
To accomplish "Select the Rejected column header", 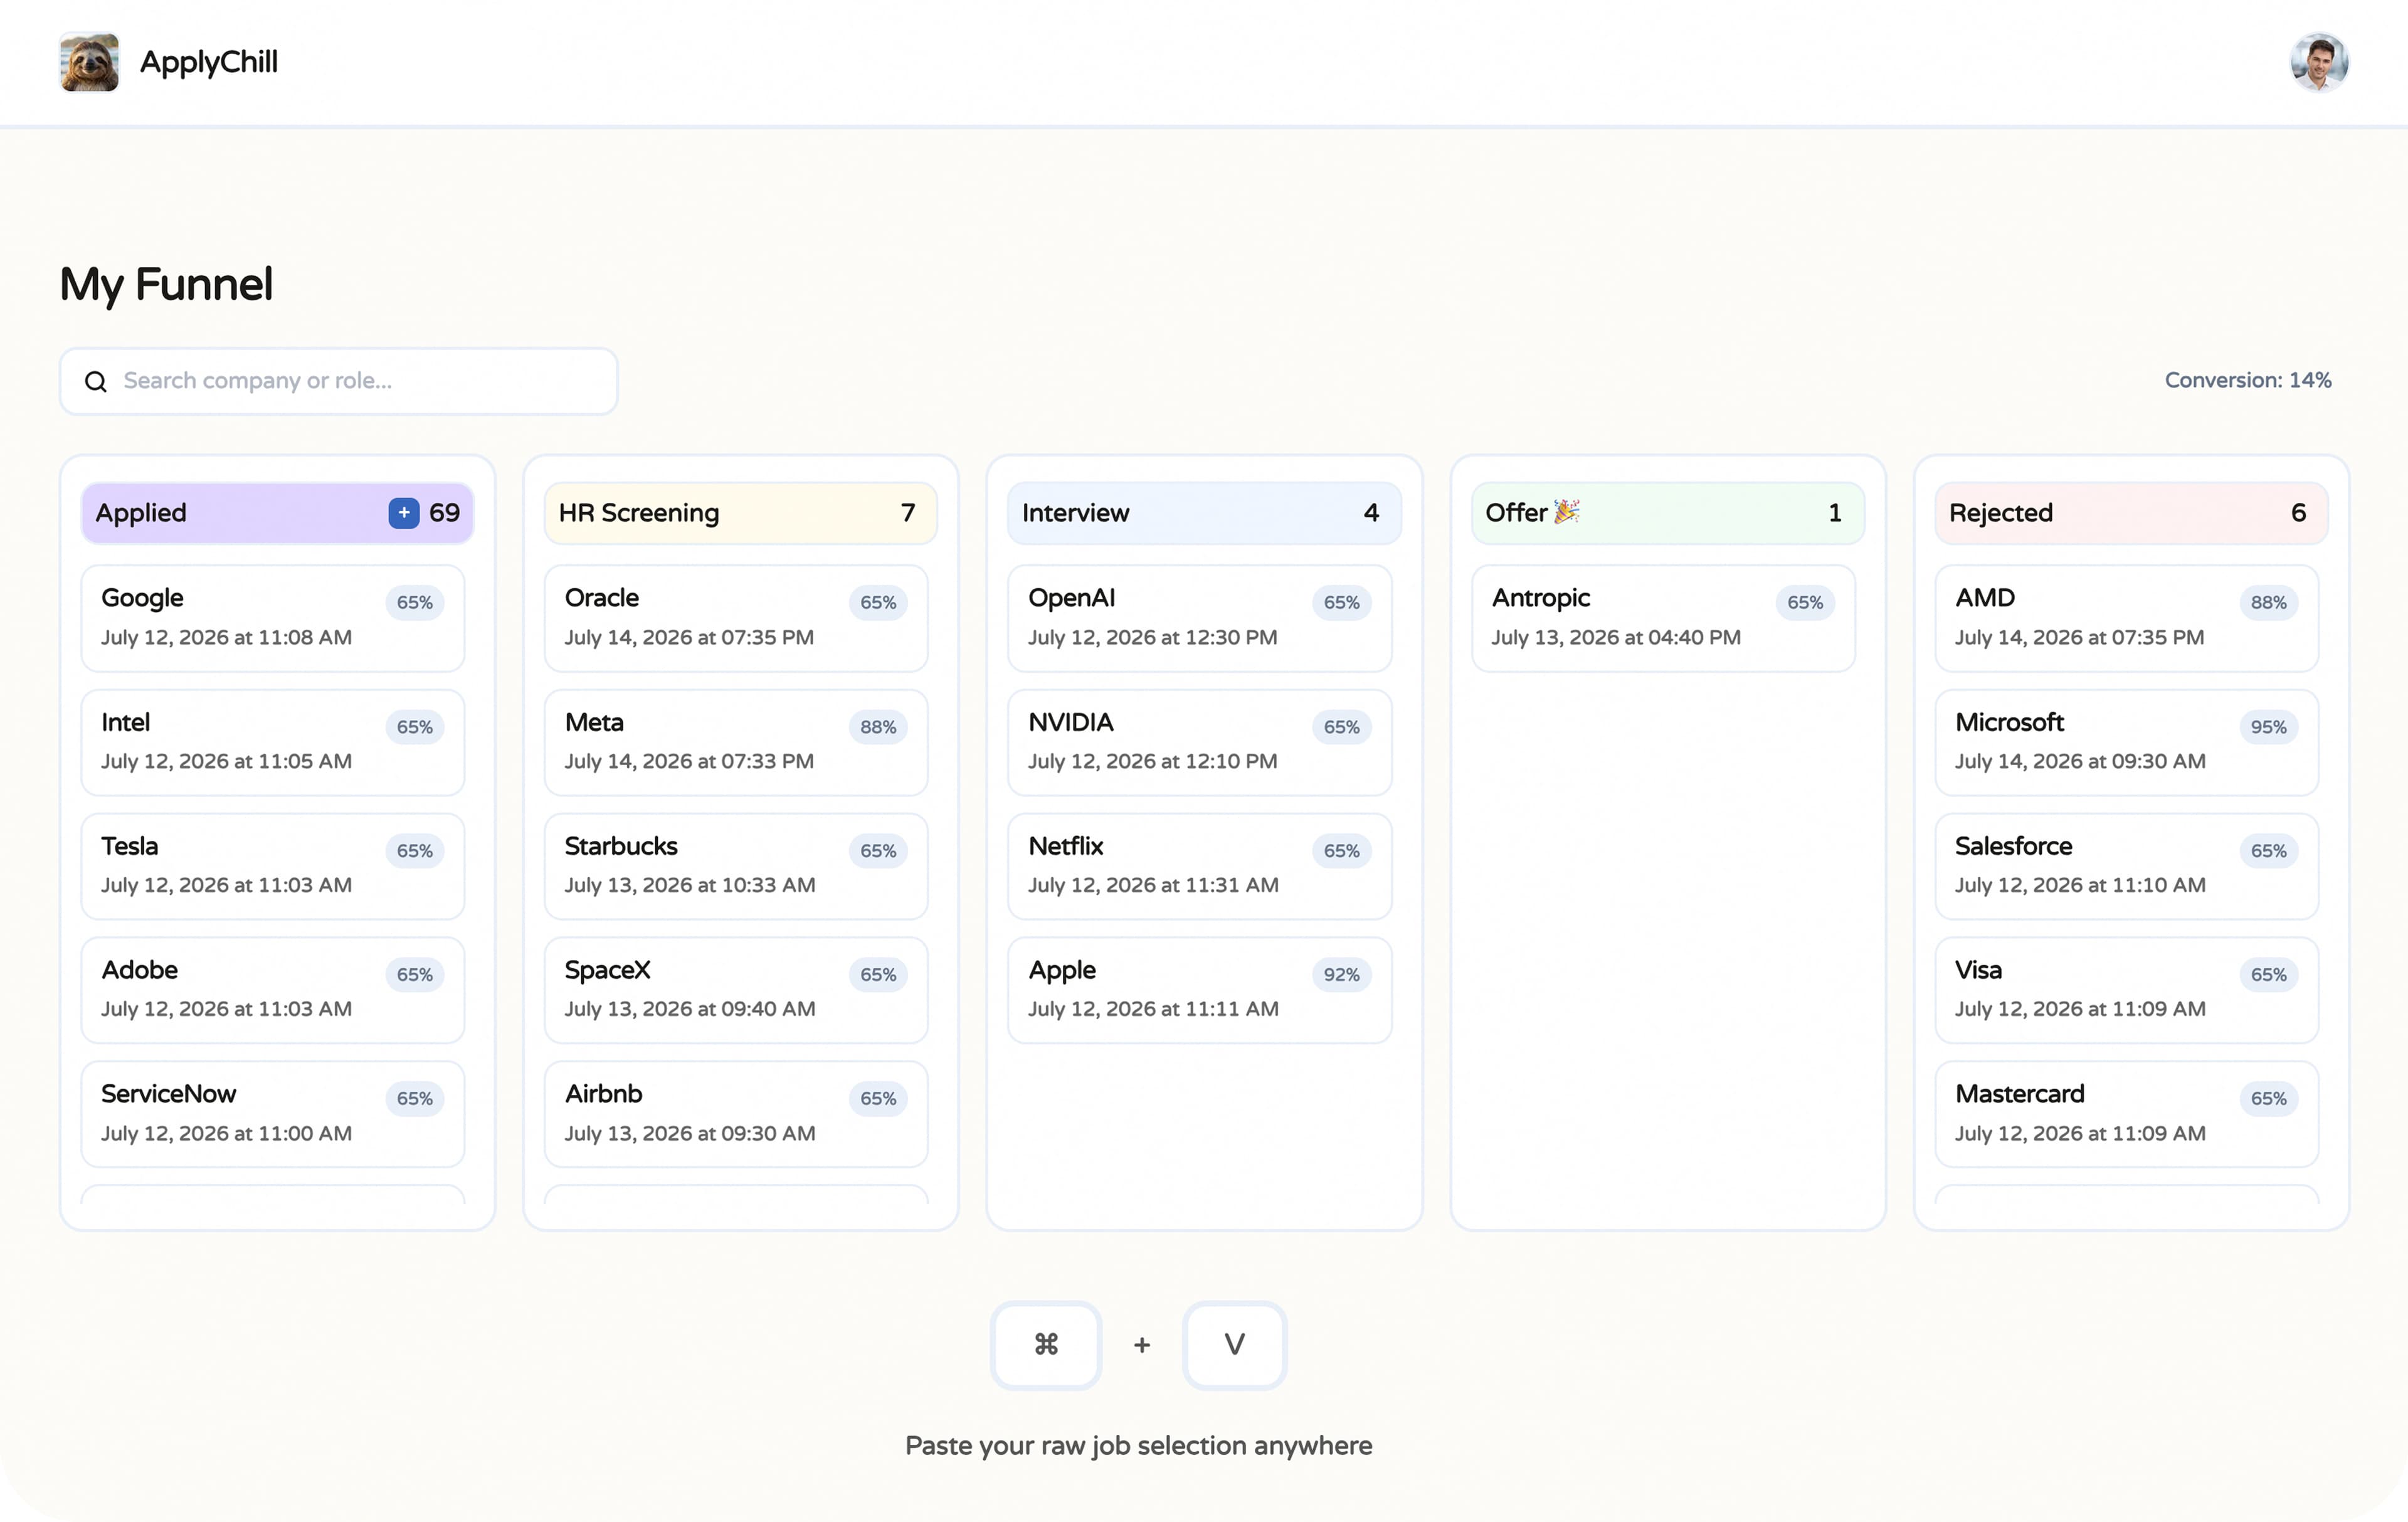I will click(x=2131, y=513).
